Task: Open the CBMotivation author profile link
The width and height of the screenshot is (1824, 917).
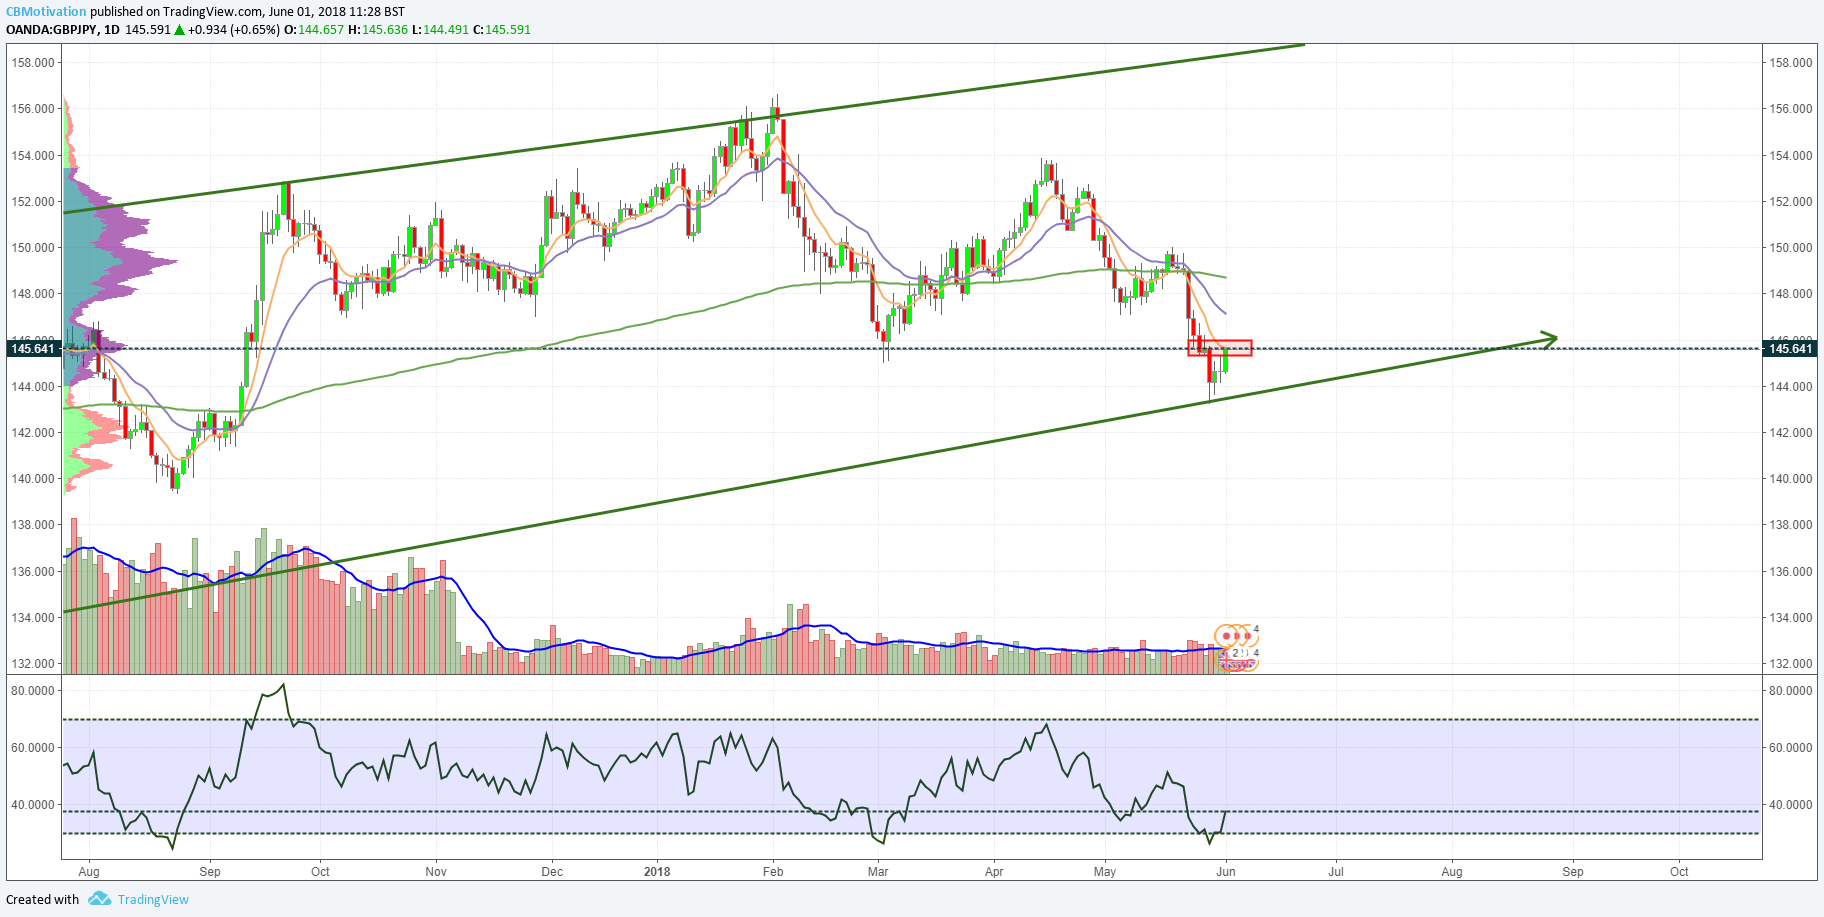Action: pyautogui.click(x=46, y=12)
